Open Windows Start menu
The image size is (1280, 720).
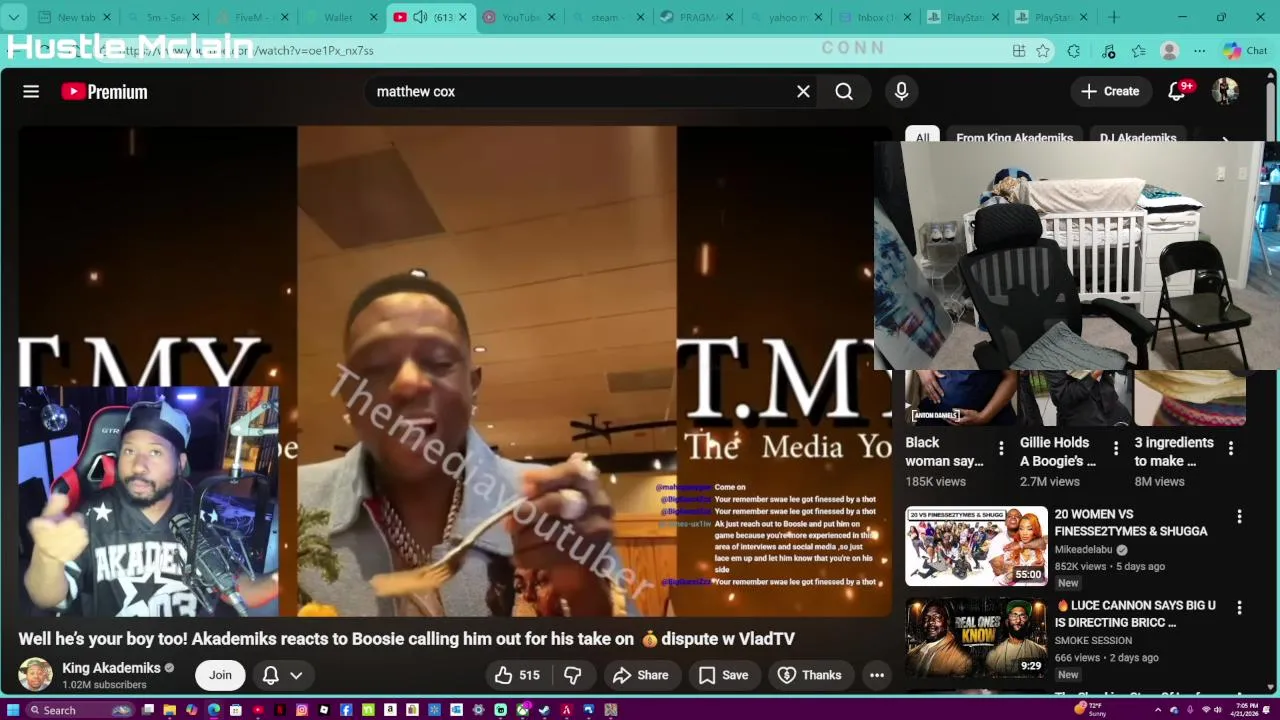pyautogui.click(x=13, y=710)
